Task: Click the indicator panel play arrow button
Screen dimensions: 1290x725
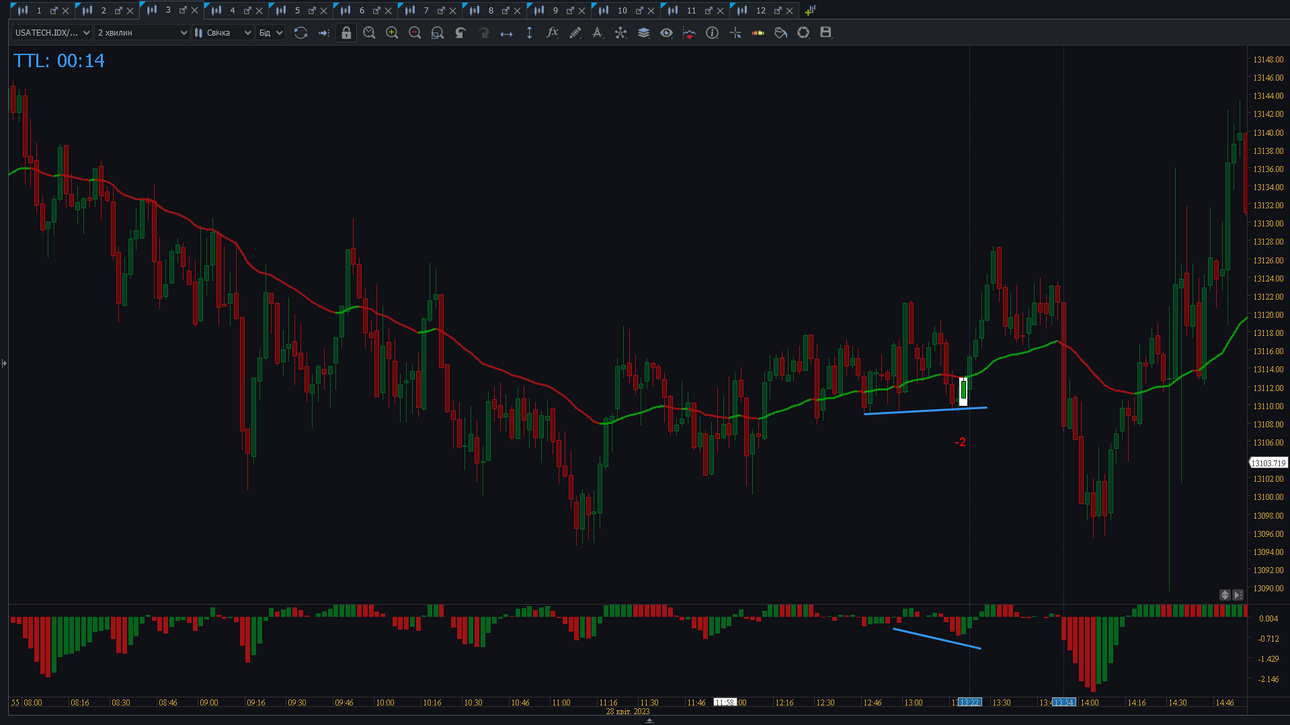Action: coord(1238,595)
